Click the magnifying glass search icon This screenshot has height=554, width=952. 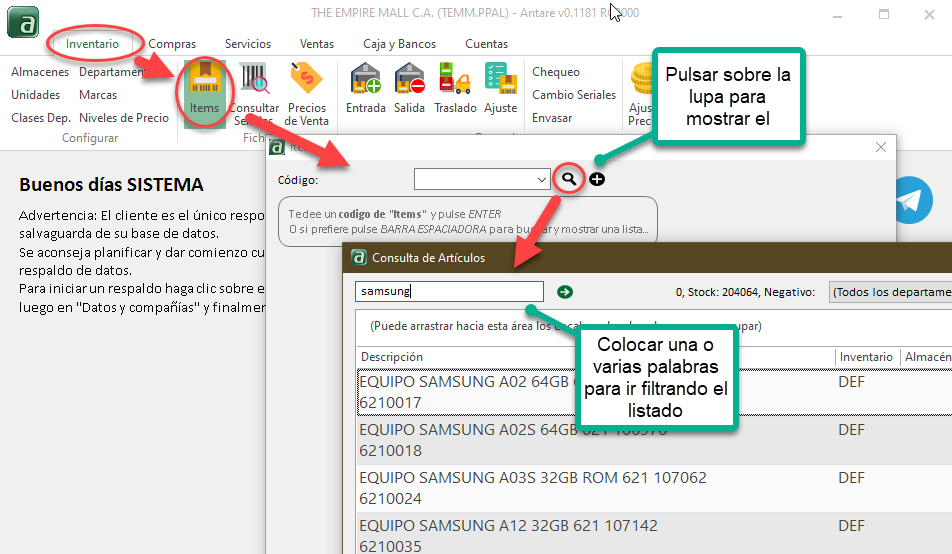568,179
